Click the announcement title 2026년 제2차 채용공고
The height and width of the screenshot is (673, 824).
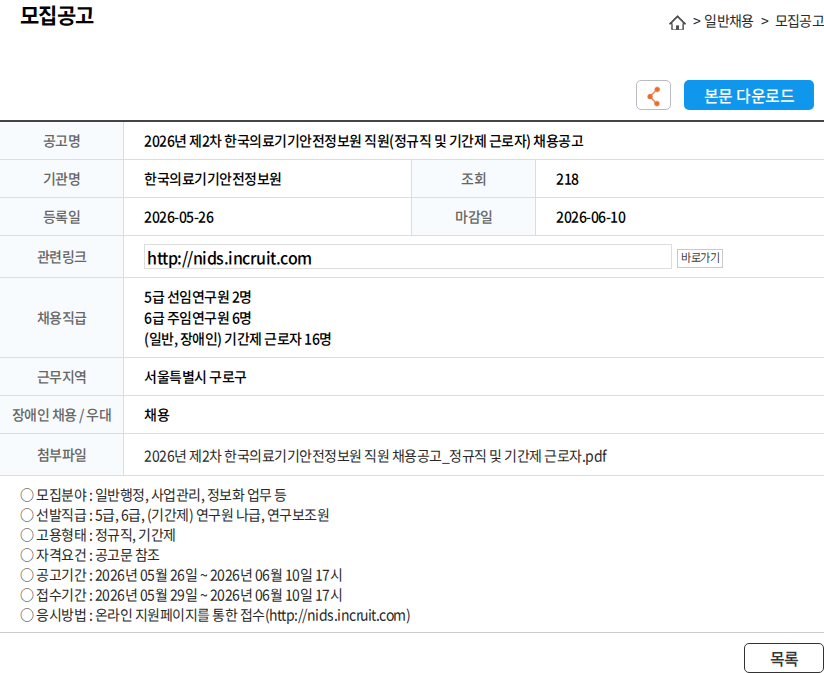(364, 141)
